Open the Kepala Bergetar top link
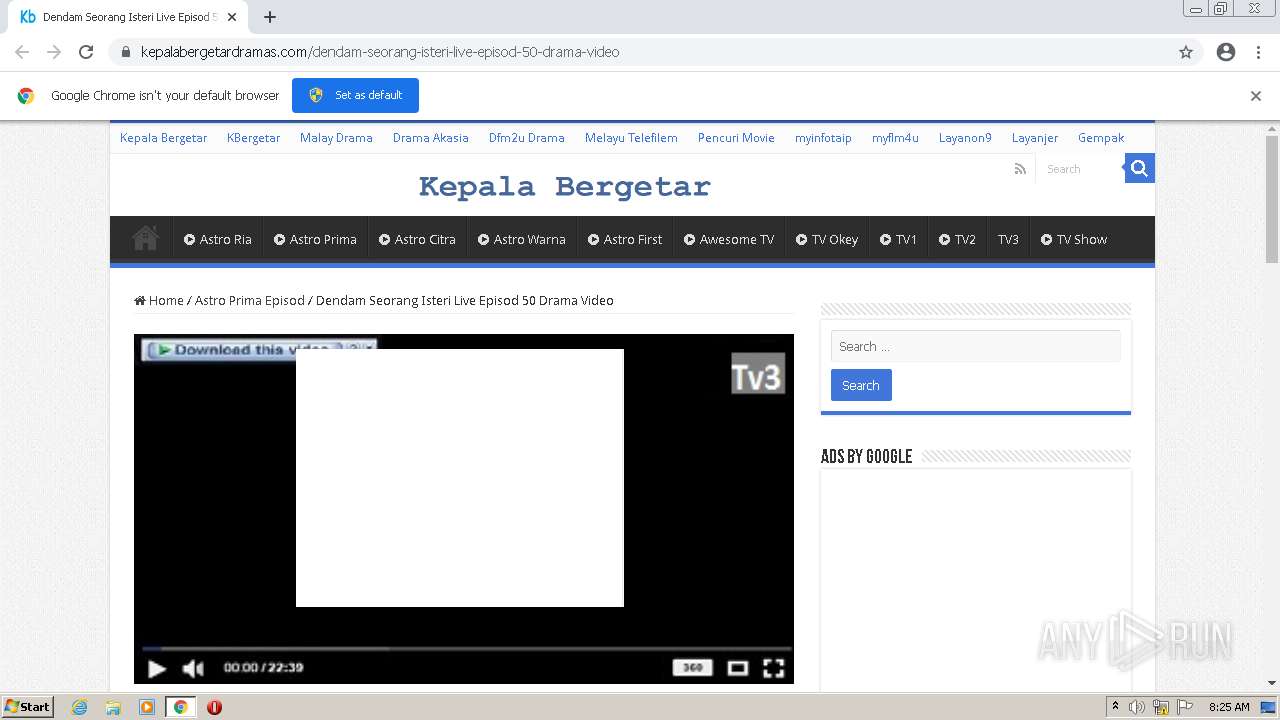Screen dimensions: 1280x720 click(163, 138)
